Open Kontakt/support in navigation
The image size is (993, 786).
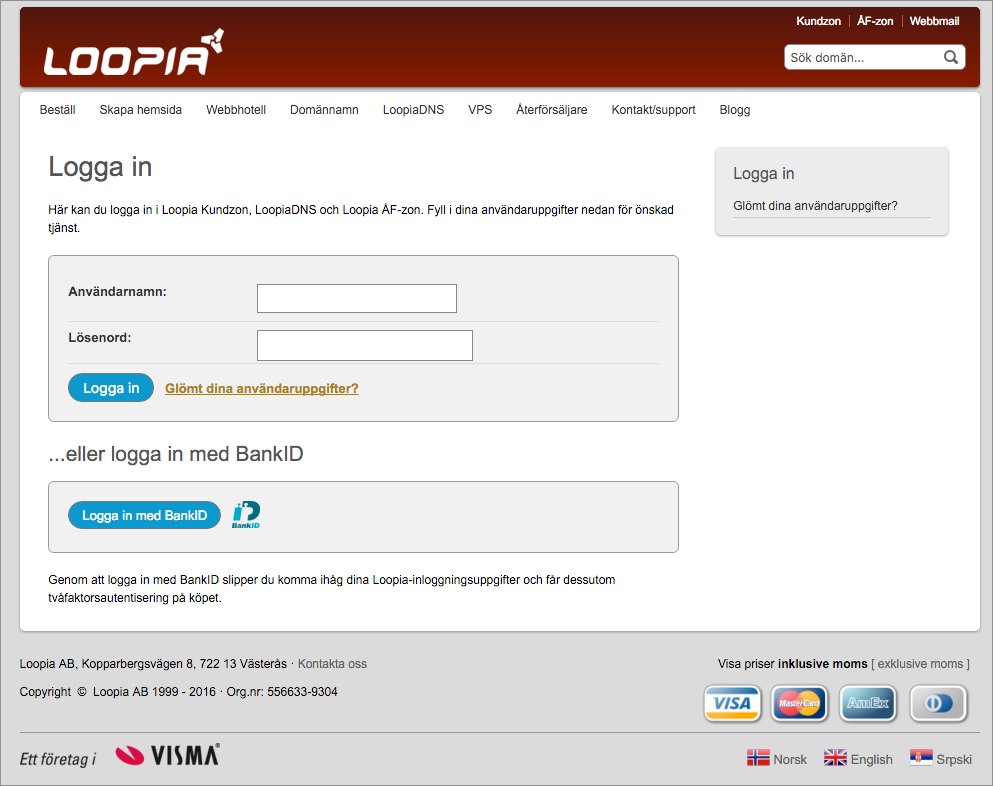(x=653, y=110)
